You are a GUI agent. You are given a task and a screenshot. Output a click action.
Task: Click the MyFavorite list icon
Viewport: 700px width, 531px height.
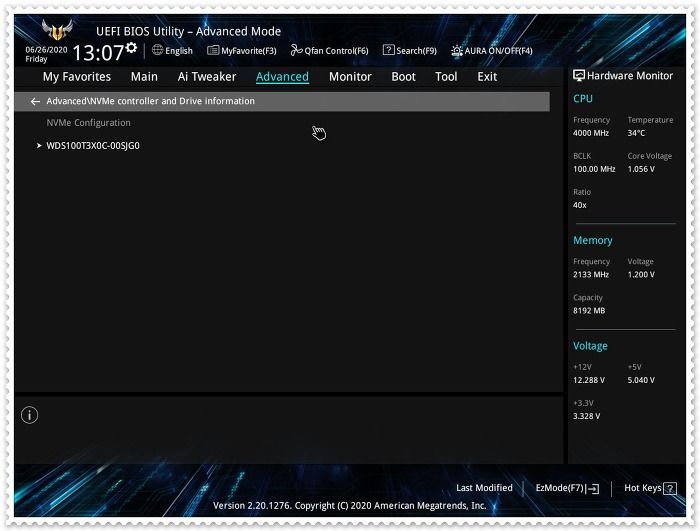(x=213, y=50)
